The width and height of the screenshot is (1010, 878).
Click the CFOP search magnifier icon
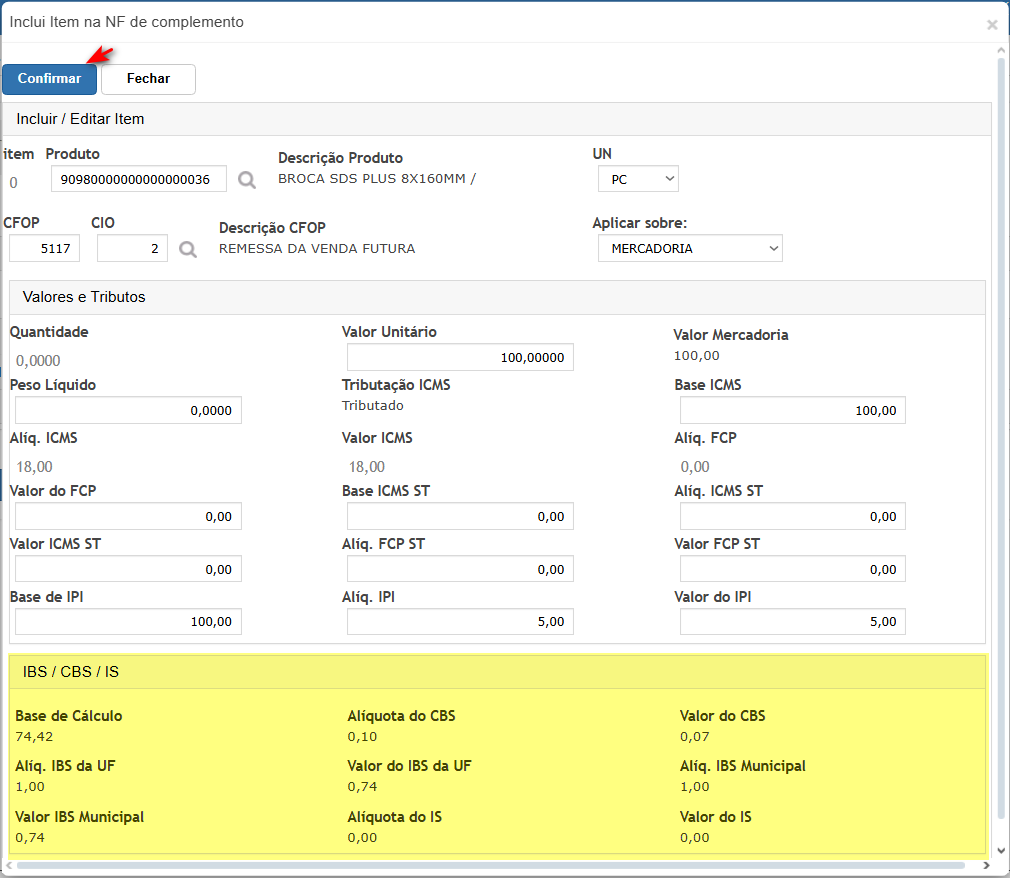tap(187, 249)
